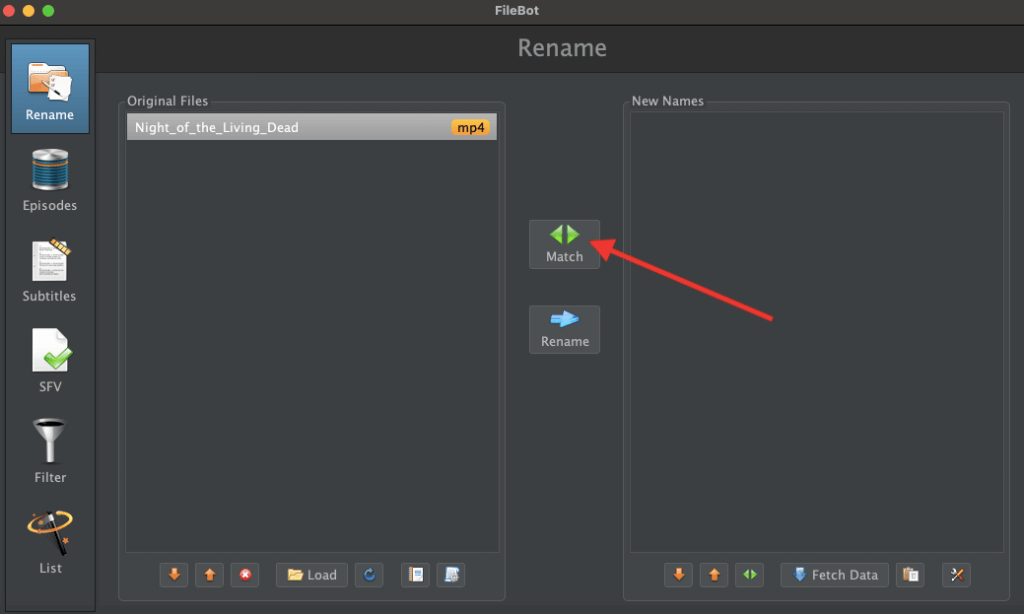The image size is (1024, 614).
Task: Click the scroll-with-gear icon under Original Files
Action: [451, 575]
